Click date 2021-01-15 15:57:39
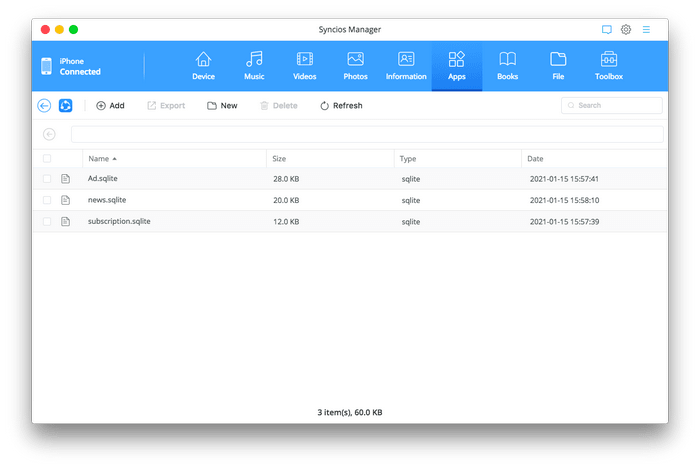700x469 pixels. point(564,222)
